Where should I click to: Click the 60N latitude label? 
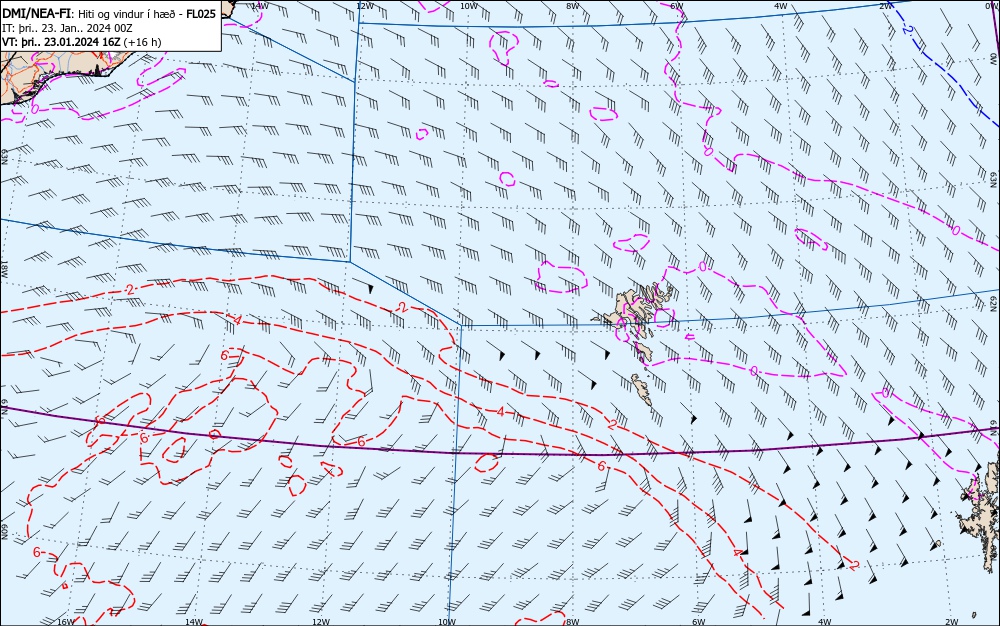[x=4, y=532]
